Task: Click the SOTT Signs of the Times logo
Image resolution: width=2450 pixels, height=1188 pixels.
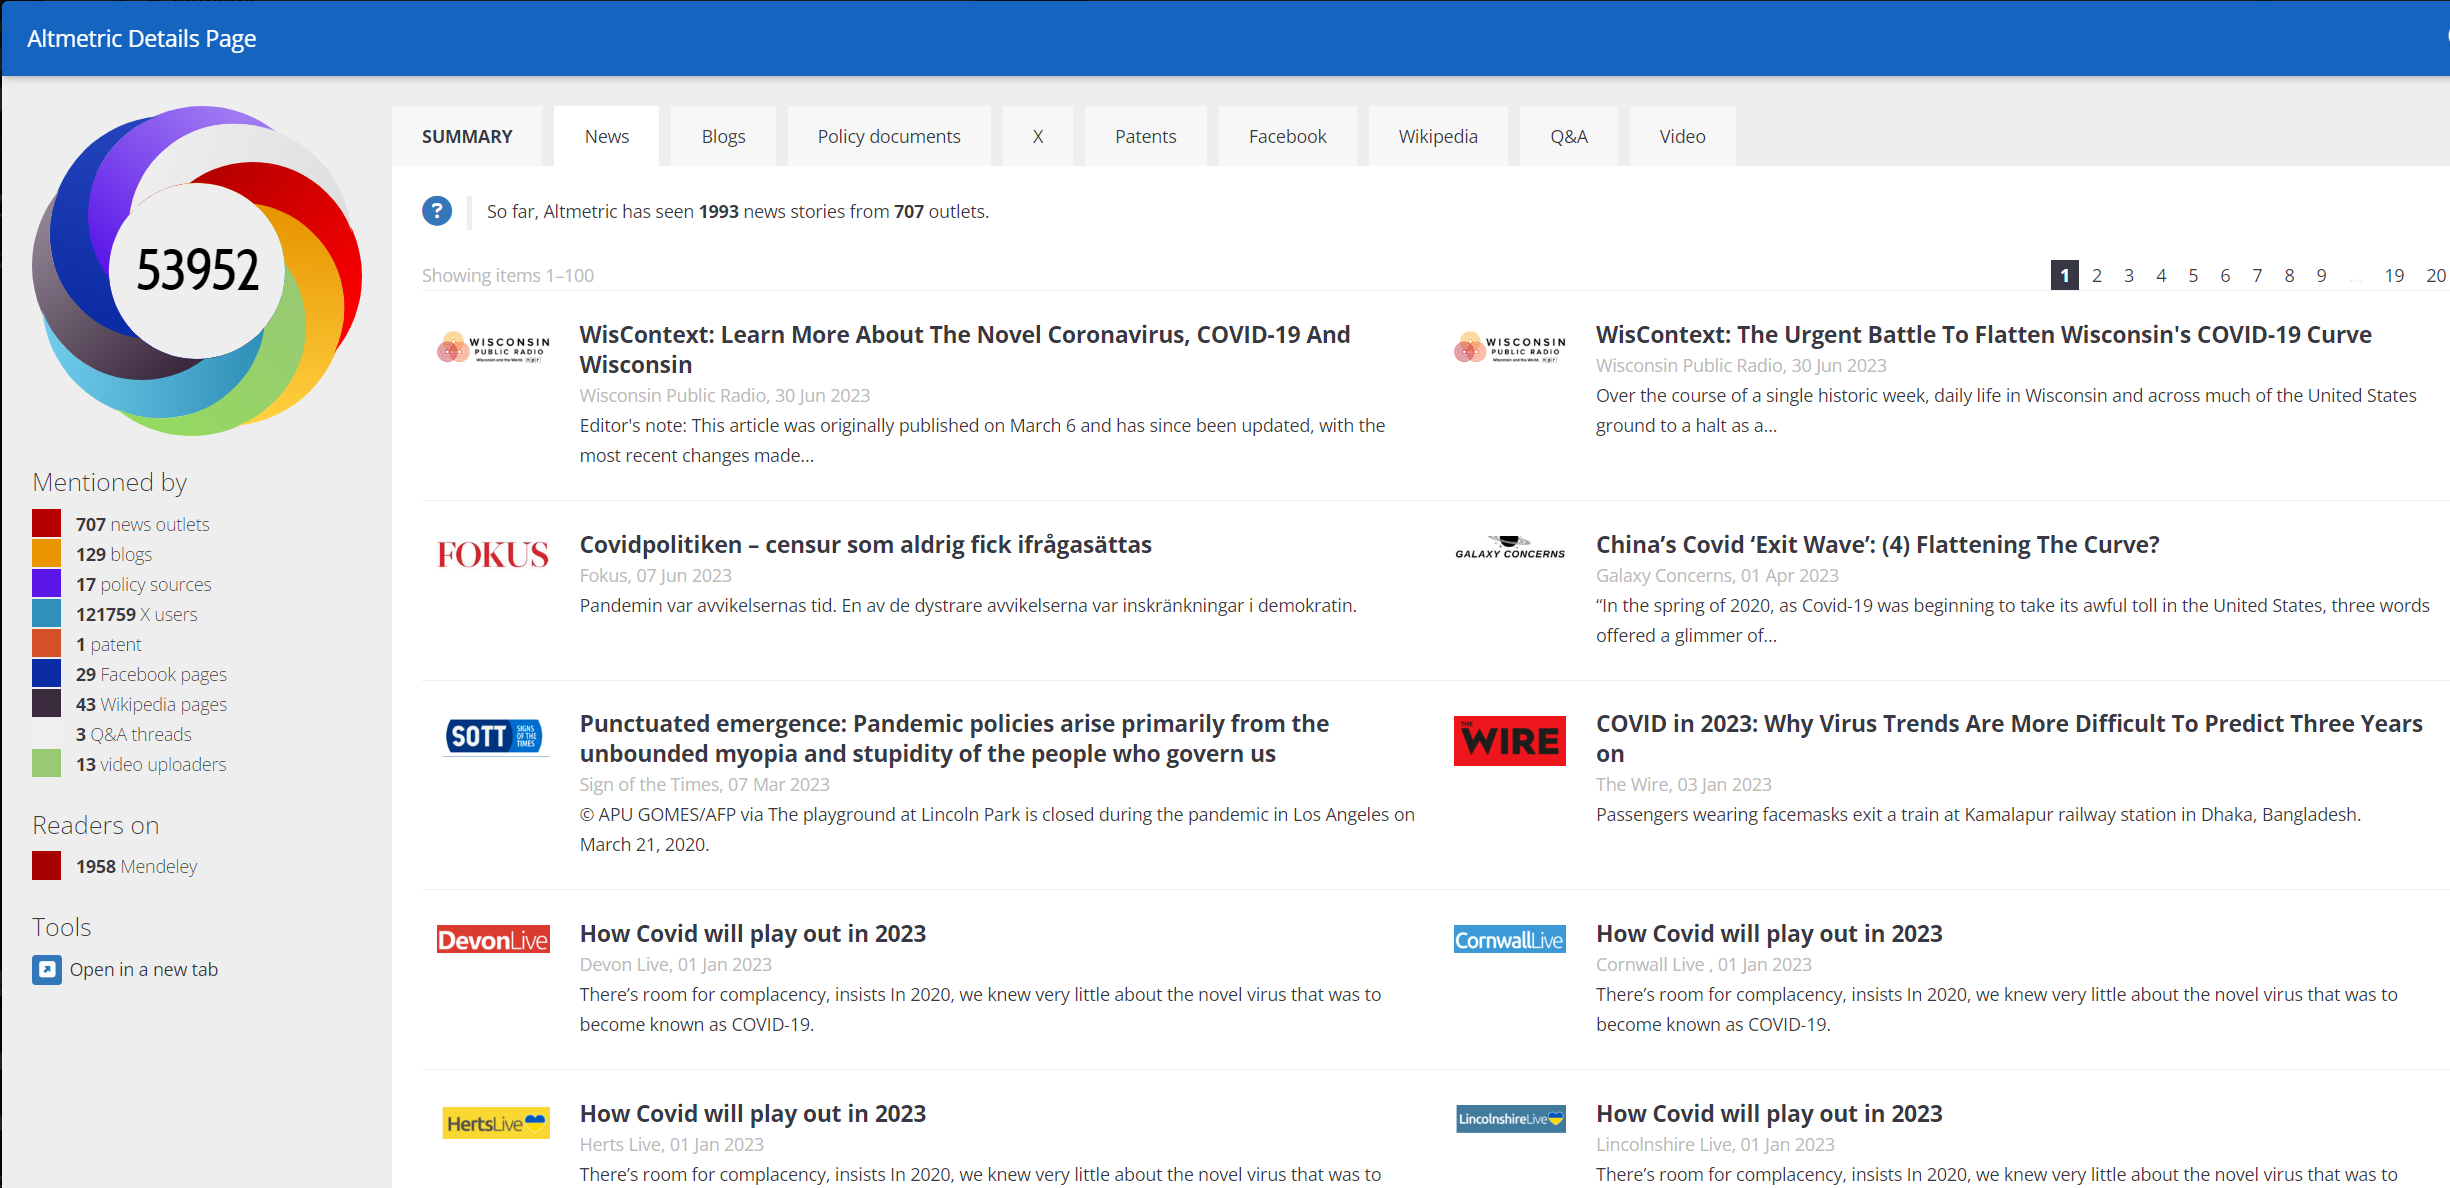Action: click(494, 737)
